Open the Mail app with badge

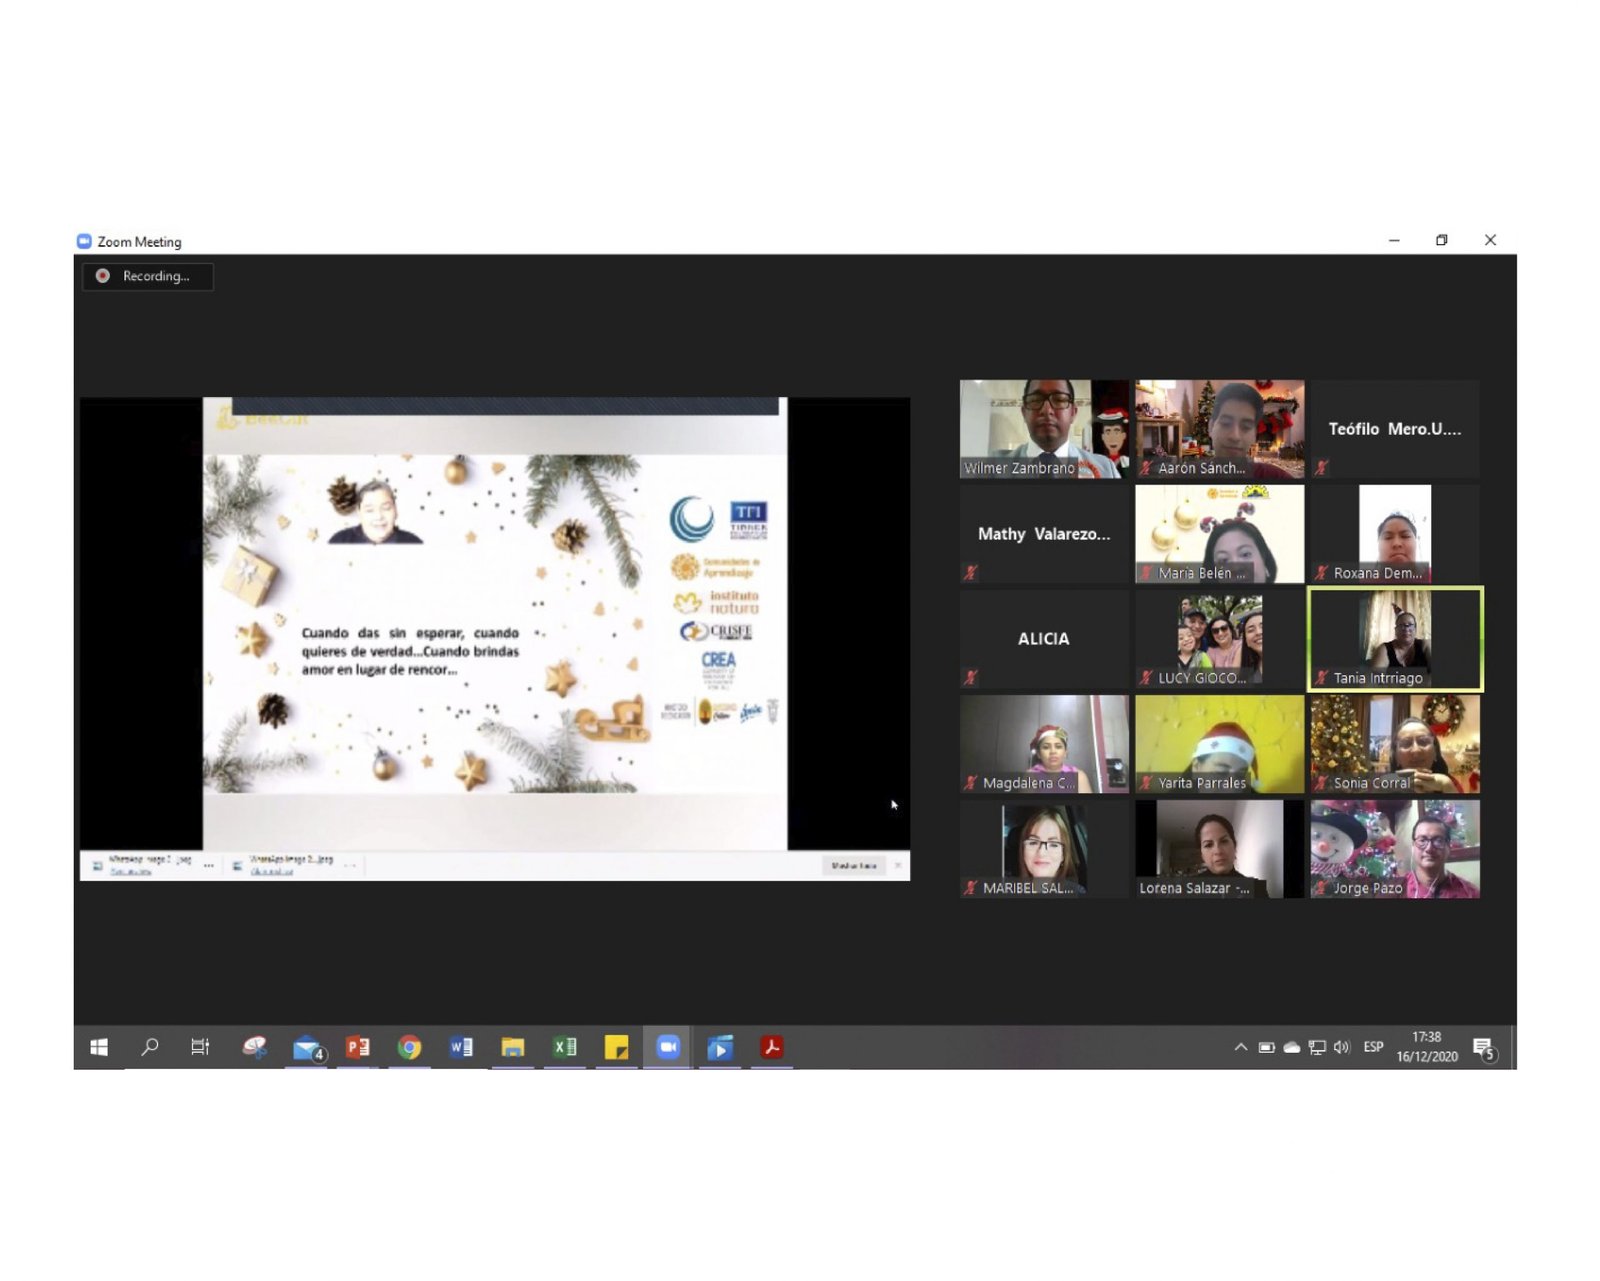(x=307, y=1047)
